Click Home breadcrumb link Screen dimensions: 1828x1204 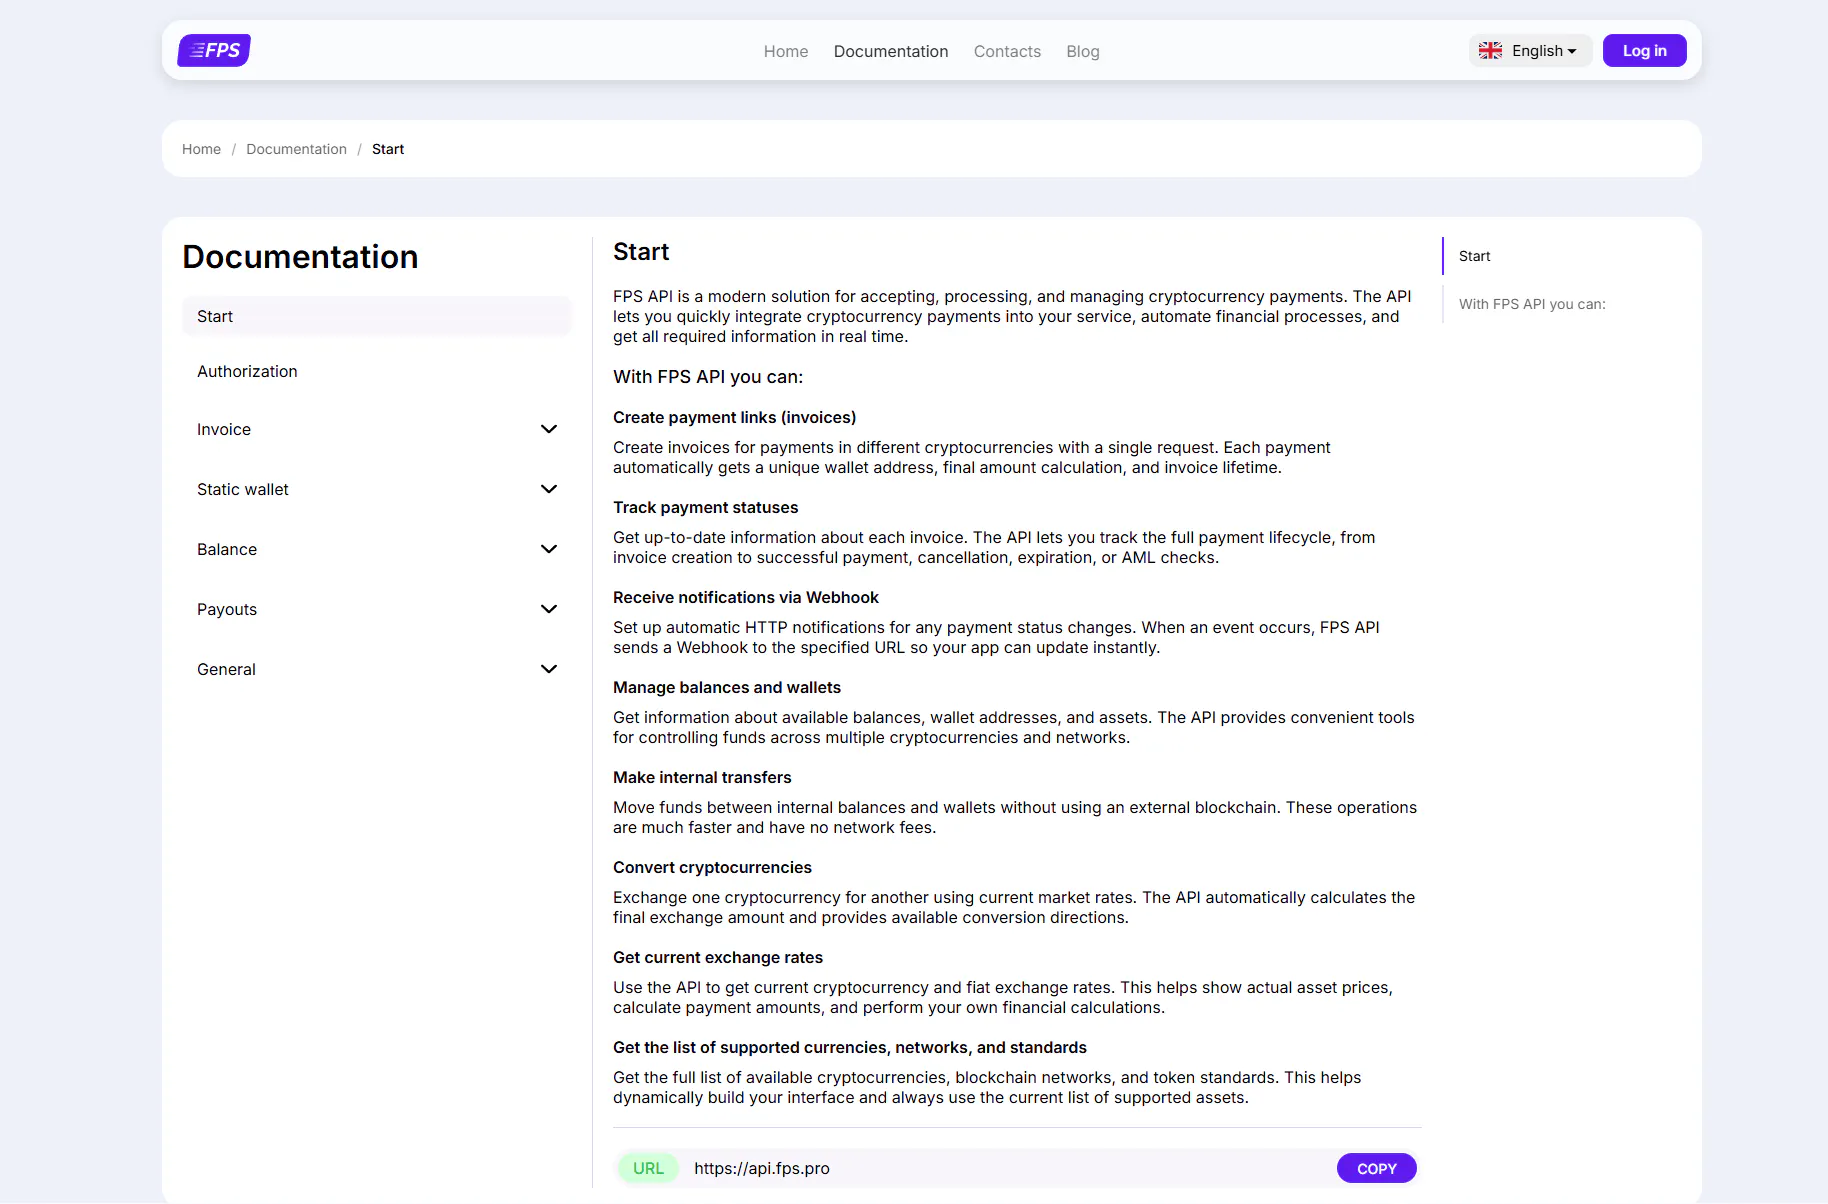[201, 149]
